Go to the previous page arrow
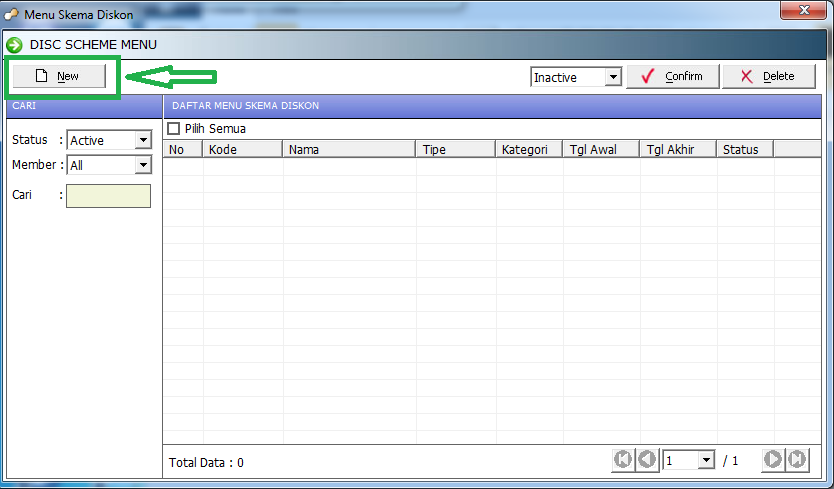 tap(647, 460)
